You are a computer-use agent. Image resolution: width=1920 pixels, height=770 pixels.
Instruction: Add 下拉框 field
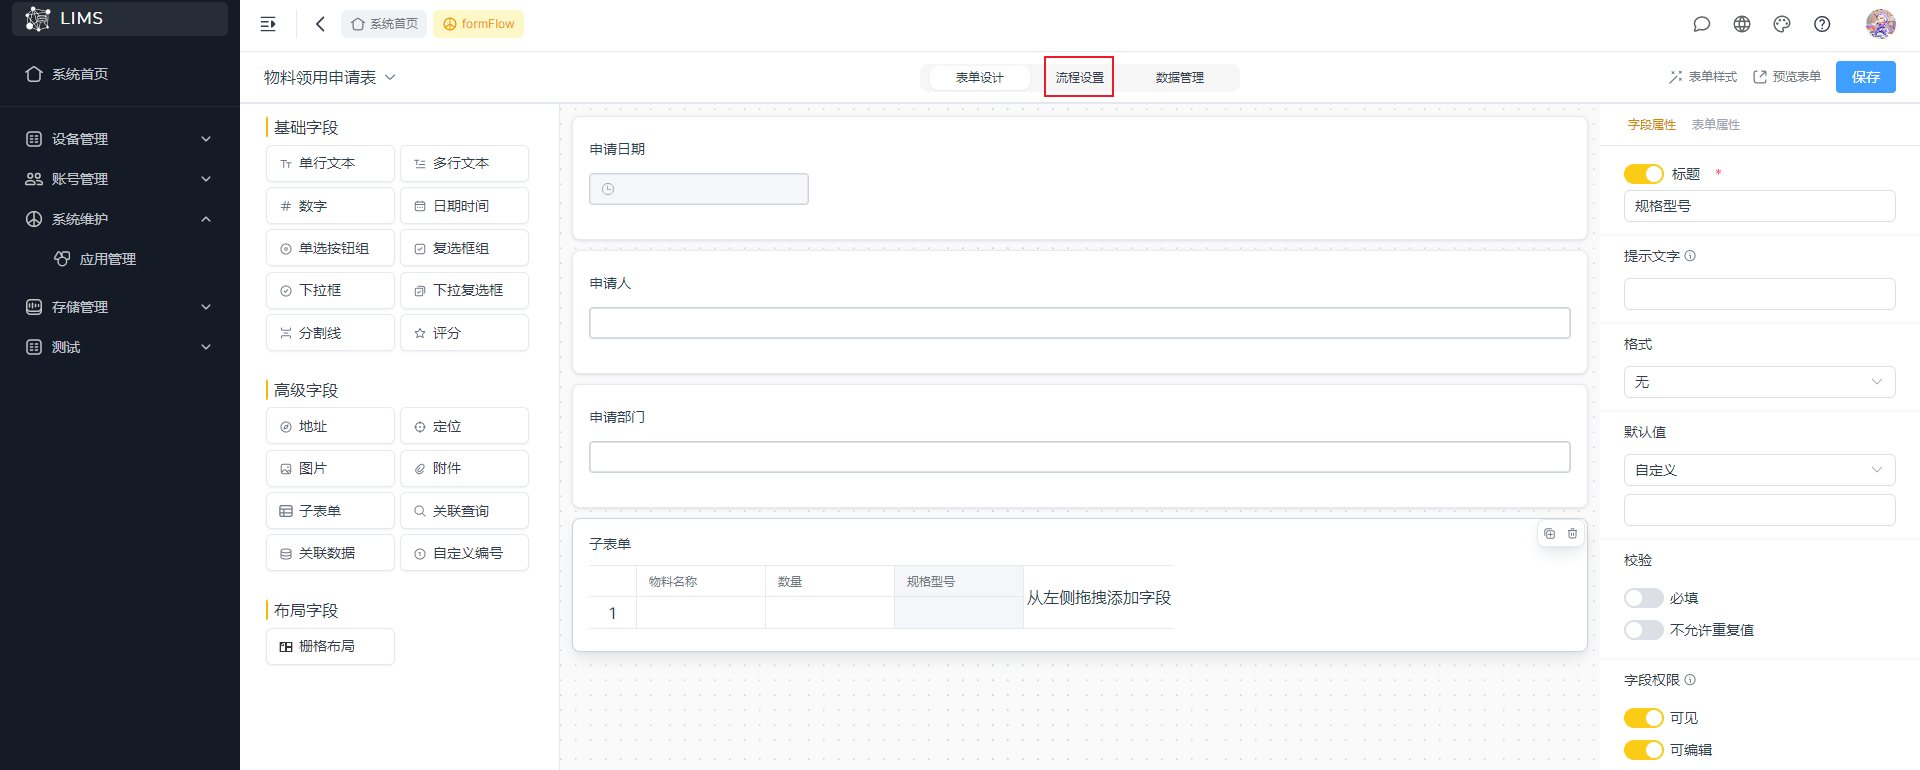(330, 290)
